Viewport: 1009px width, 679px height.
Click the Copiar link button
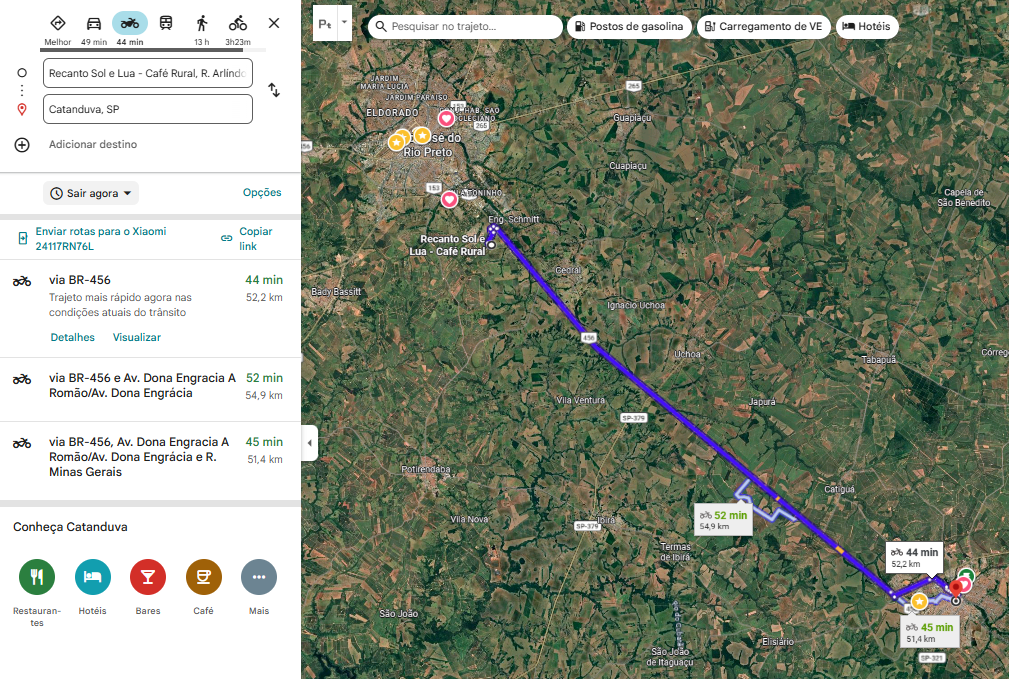point(247,238)
